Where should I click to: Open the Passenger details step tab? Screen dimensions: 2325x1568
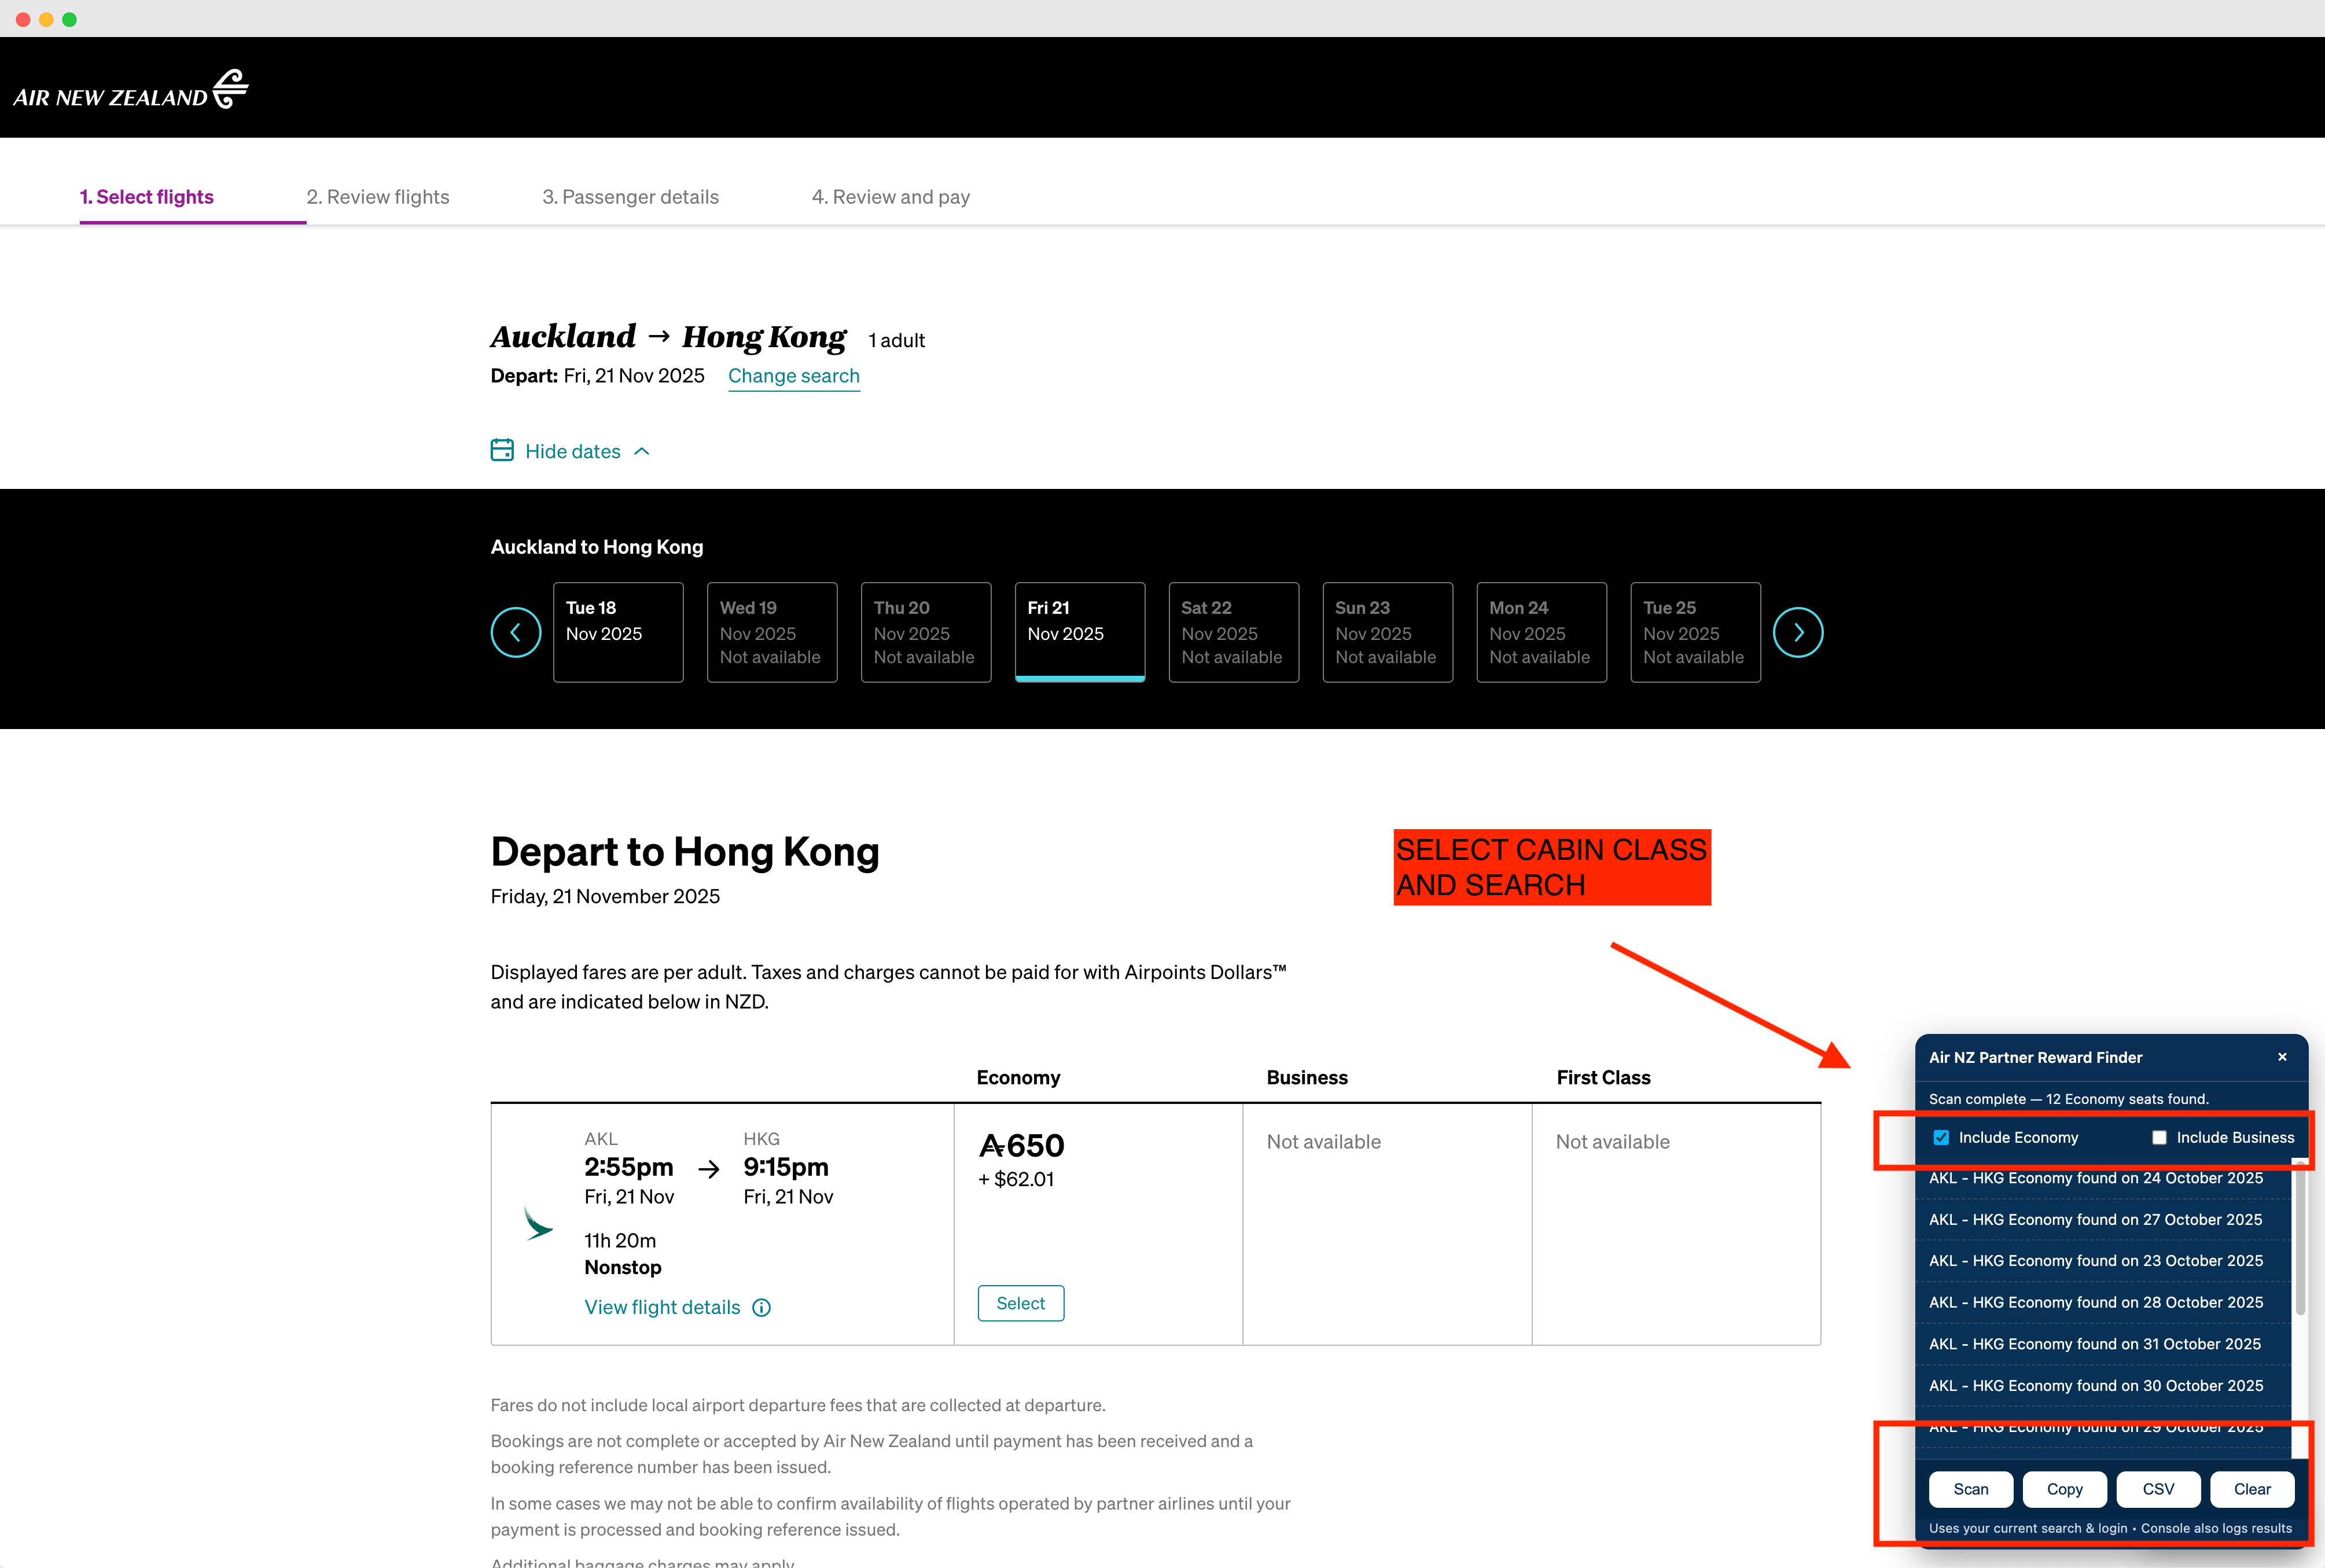click(x=630, y=197)
